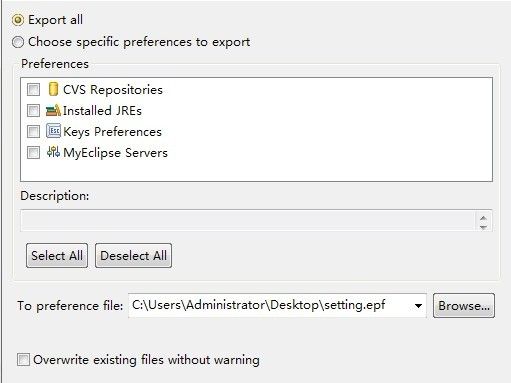511x383 pixels.
Task: Open the Browse... file chooser
Action: [x=464, y=306]
